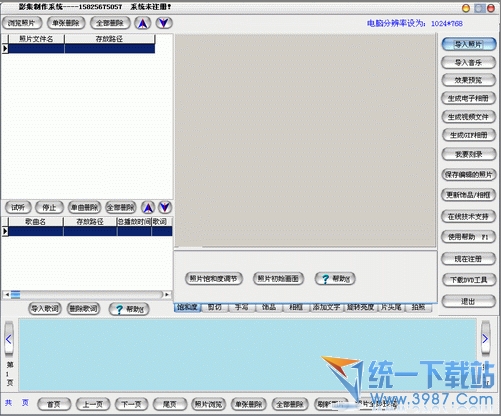Open 帮助 beside the 删除歌词 button
The width and height of the screenshot is (501, 416).
129,309
